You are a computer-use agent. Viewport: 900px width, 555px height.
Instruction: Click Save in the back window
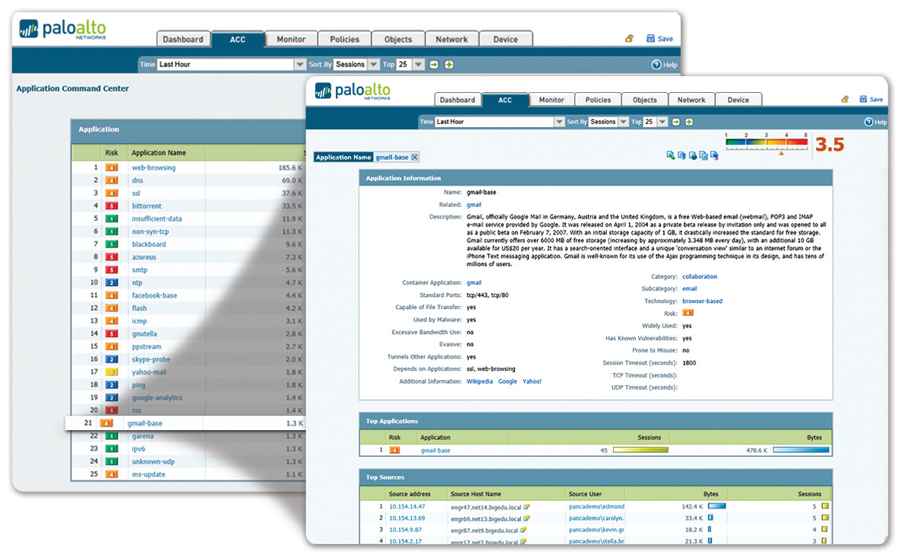coord(660,38)
